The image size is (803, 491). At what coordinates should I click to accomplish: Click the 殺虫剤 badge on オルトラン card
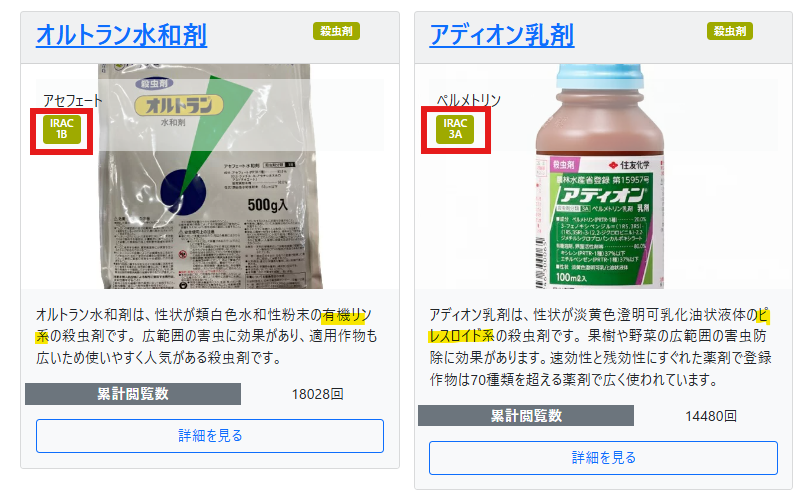pyautogui.click(x=336, y=31)
